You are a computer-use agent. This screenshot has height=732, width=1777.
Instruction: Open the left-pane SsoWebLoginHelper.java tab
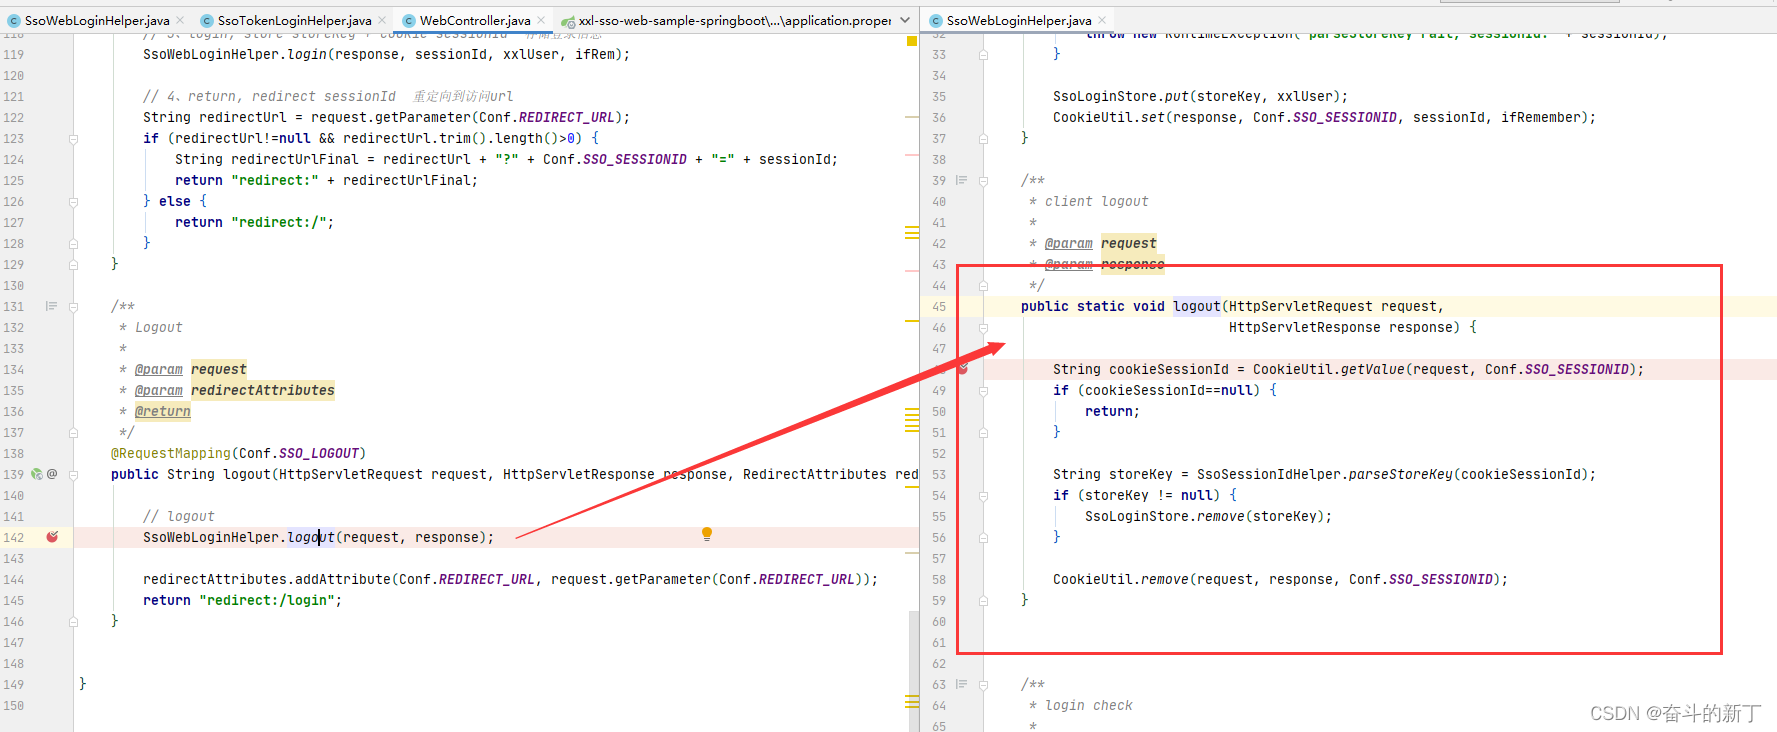pyautogui.click(x=97, y=20)
